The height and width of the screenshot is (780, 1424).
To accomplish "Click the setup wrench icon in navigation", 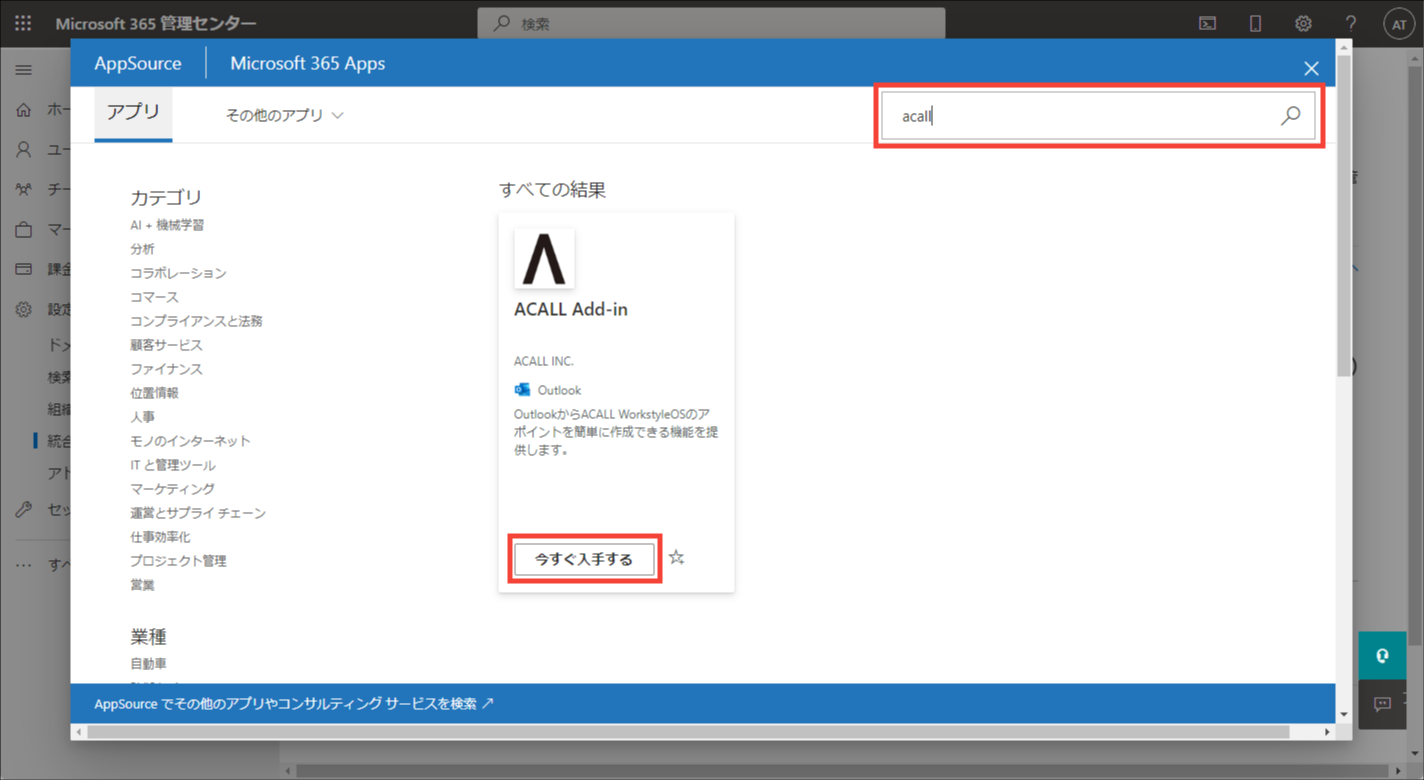I will click(x=24, y=510).
